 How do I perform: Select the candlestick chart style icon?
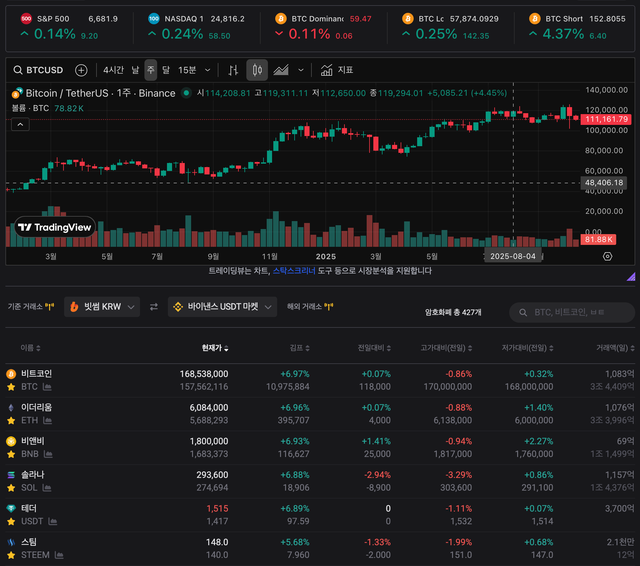[257, 70]
